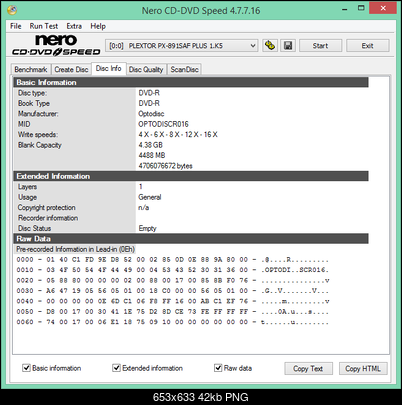Click the Disc type label
The image size is (402, 405).
click(x=32, y=93)
